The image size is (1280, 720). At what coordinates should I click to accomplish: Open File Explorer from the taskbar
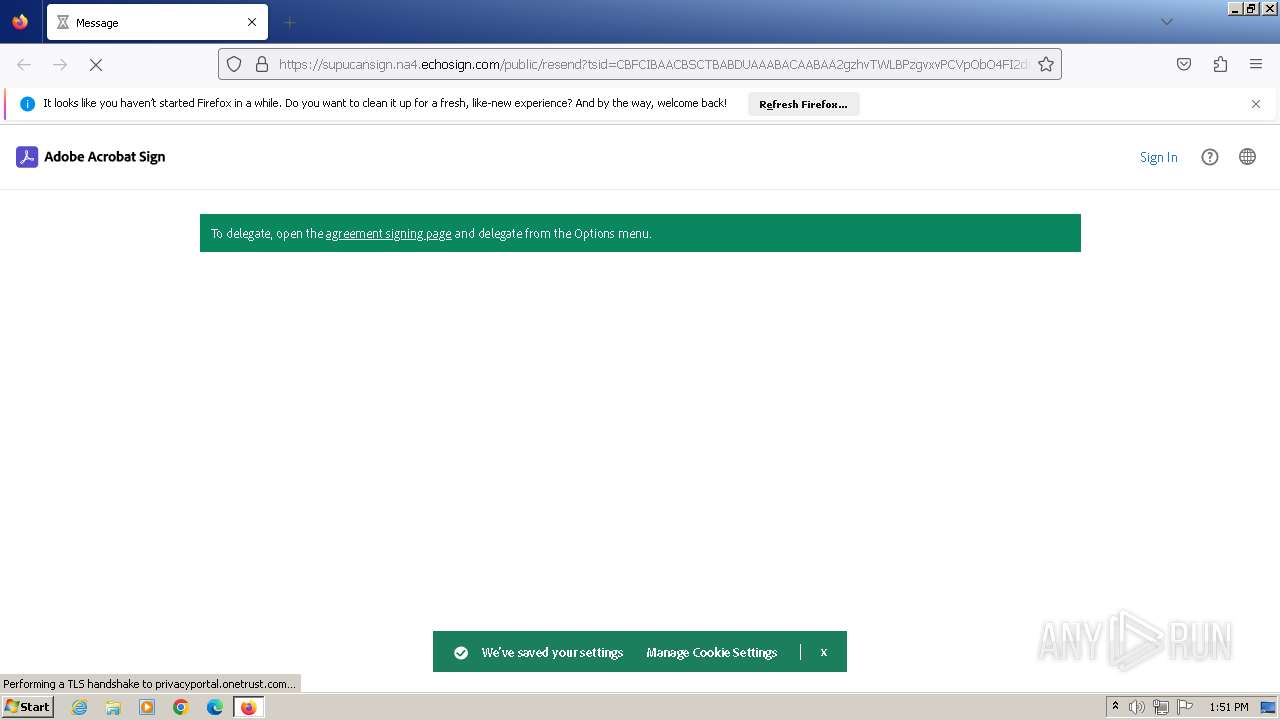pos(113,707)
